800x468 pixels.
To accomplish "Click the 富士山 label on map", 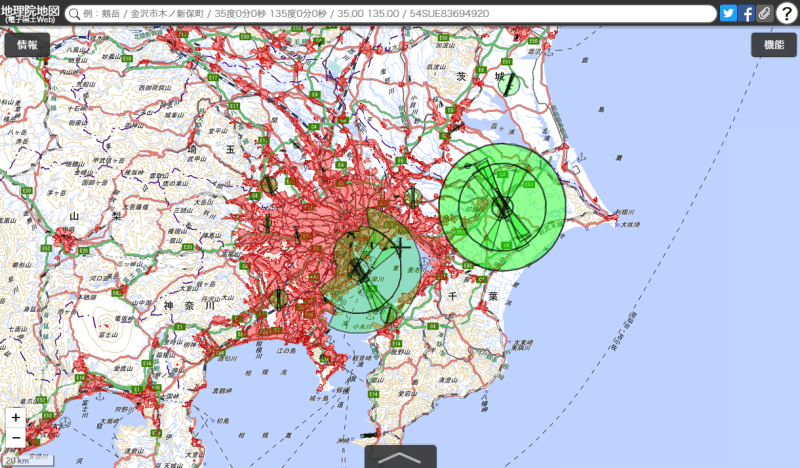I will [108, 334].
